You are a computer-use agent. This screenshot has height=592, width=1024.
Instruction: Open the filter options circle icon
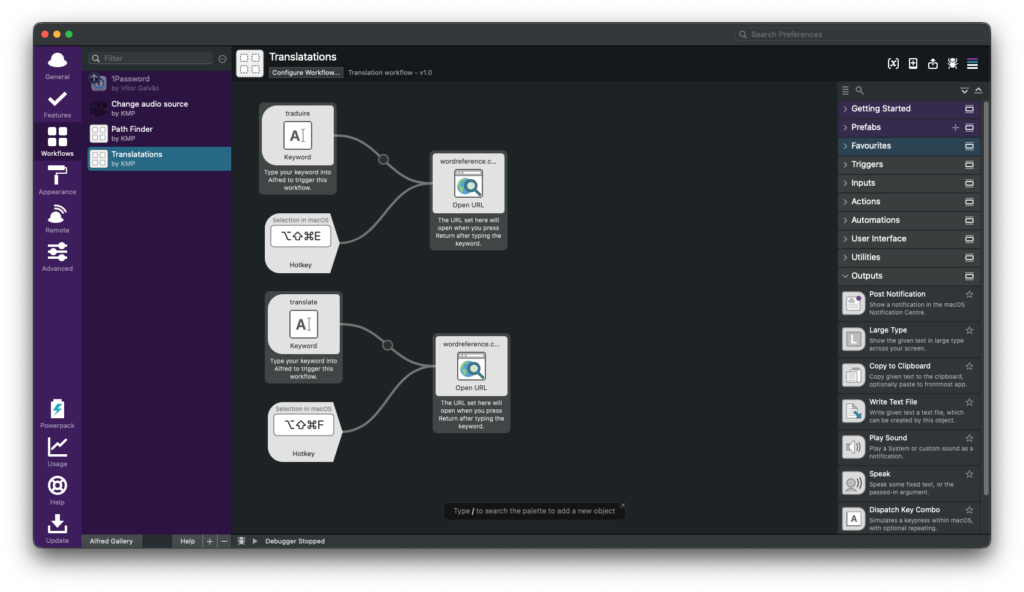[223, 59]
